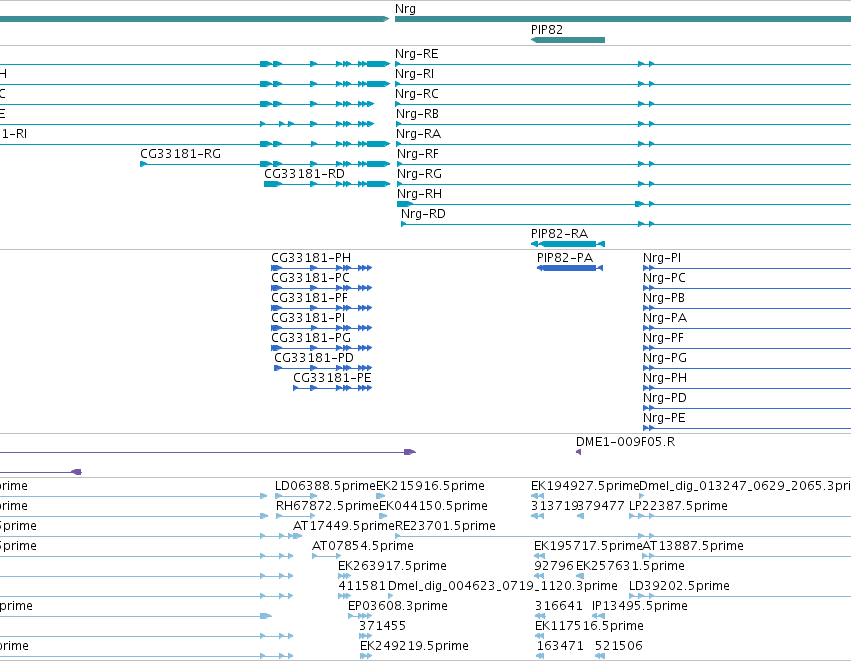Click EST EP03608.3prime

[398, 606]
